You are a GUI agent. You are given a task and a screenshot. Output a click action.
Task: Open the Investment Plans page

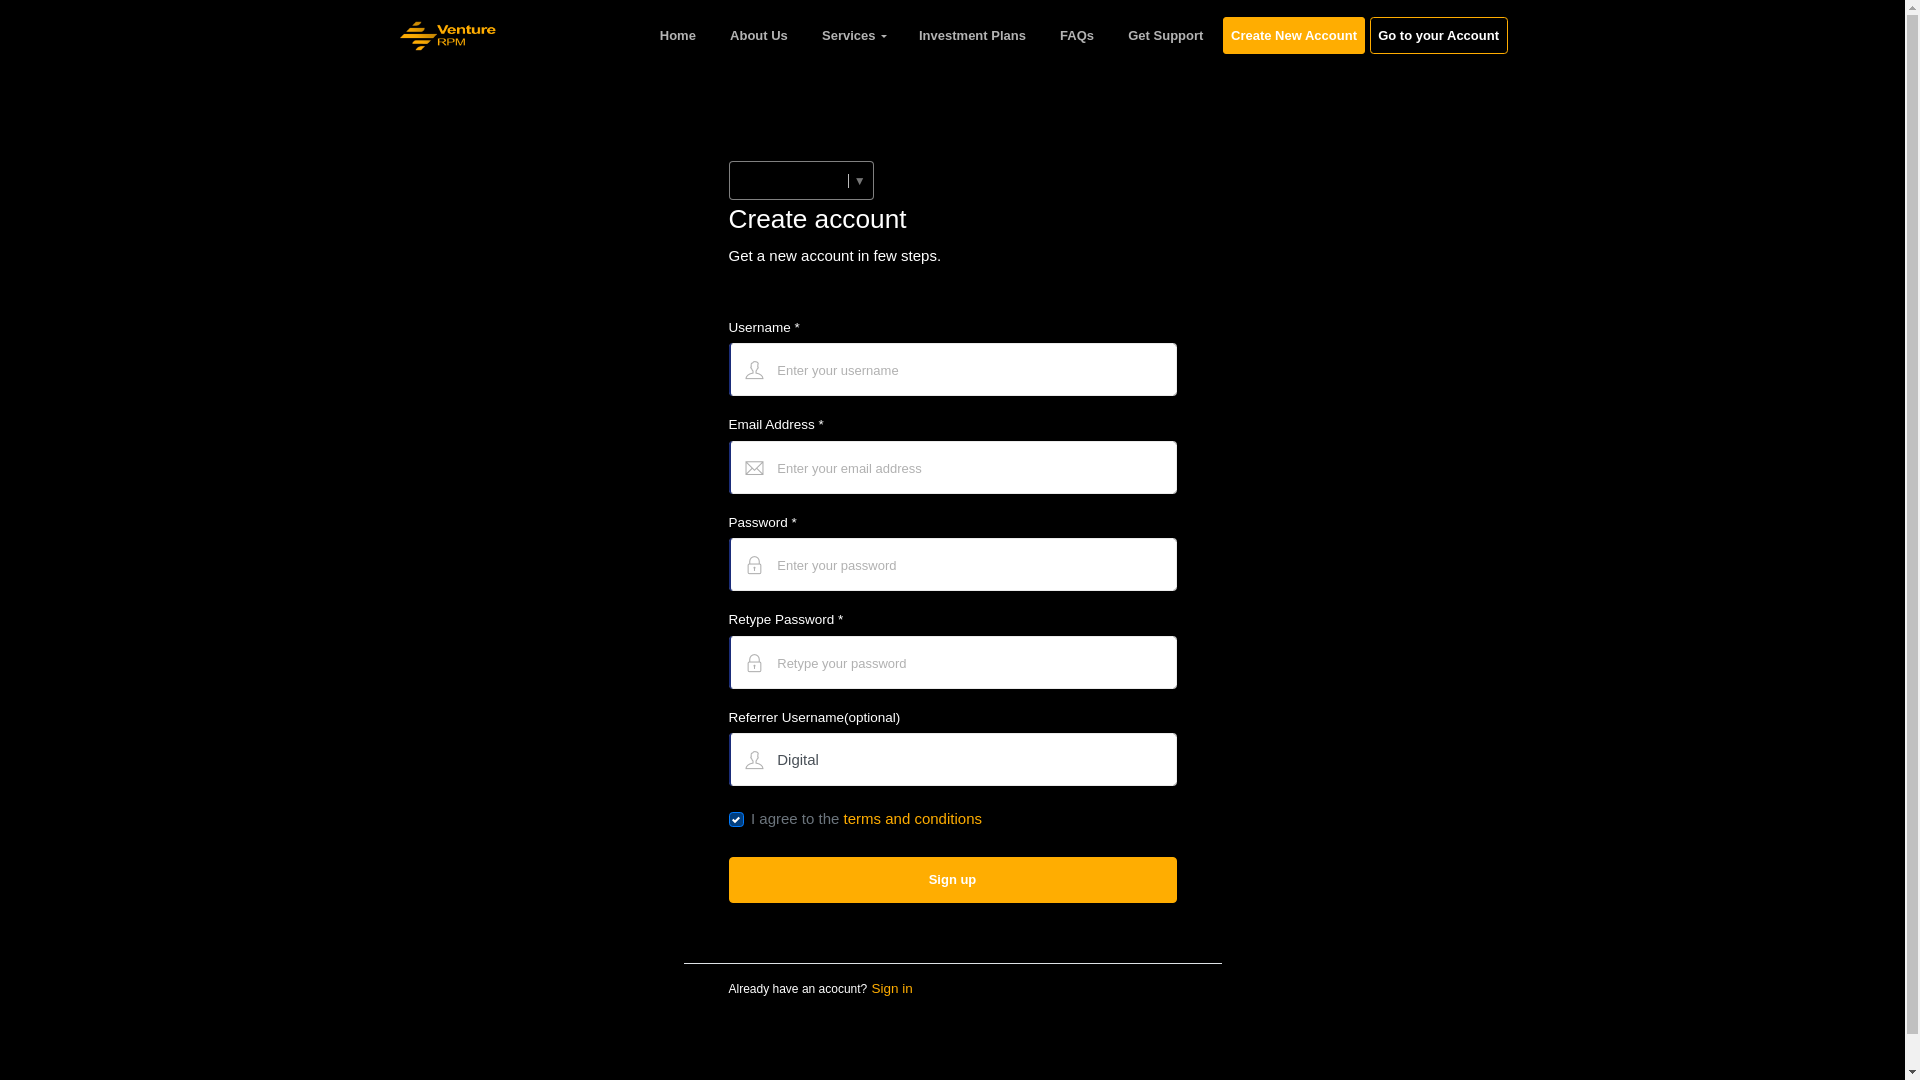[x=972, y=36]
